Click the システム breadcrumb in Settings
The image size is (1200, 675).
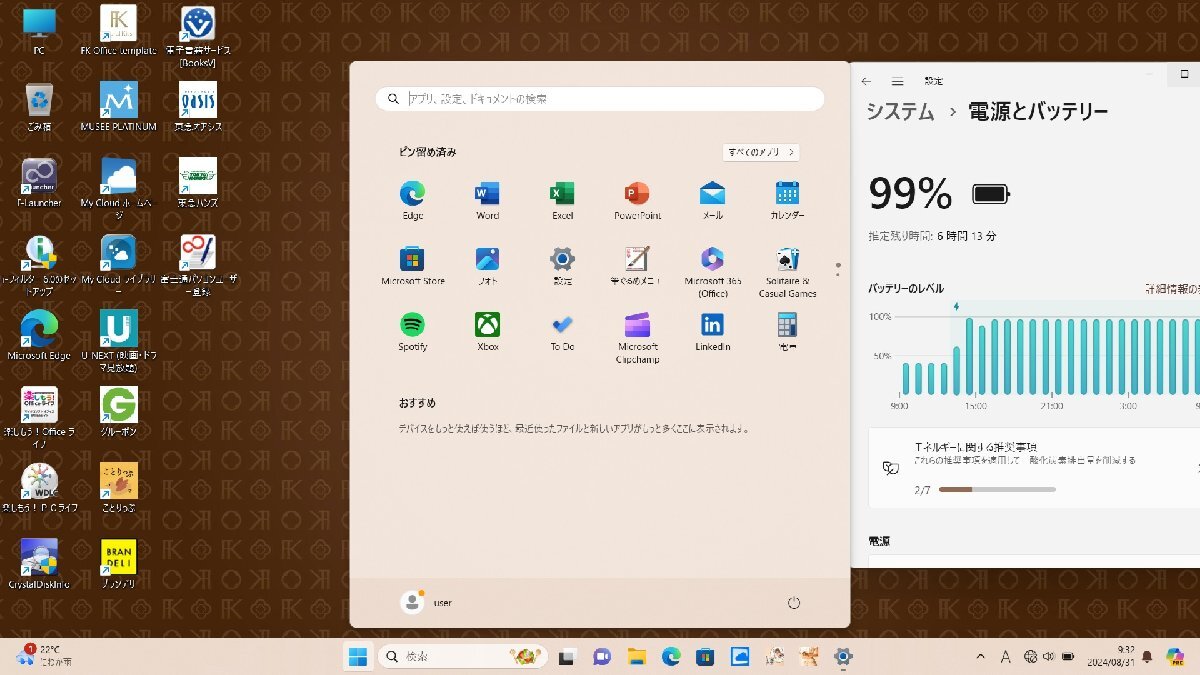[900, 112]
